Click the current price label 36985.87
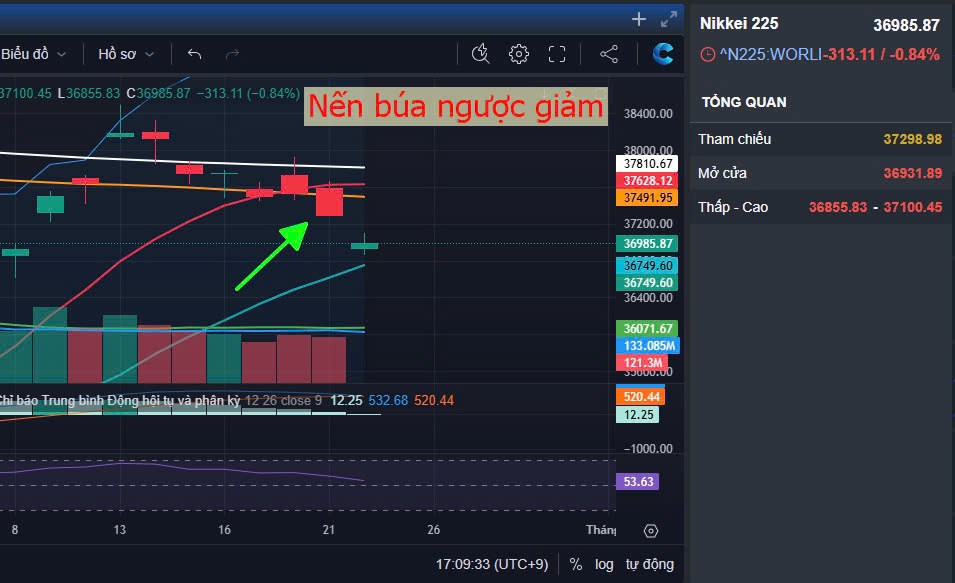 [647, 244]
